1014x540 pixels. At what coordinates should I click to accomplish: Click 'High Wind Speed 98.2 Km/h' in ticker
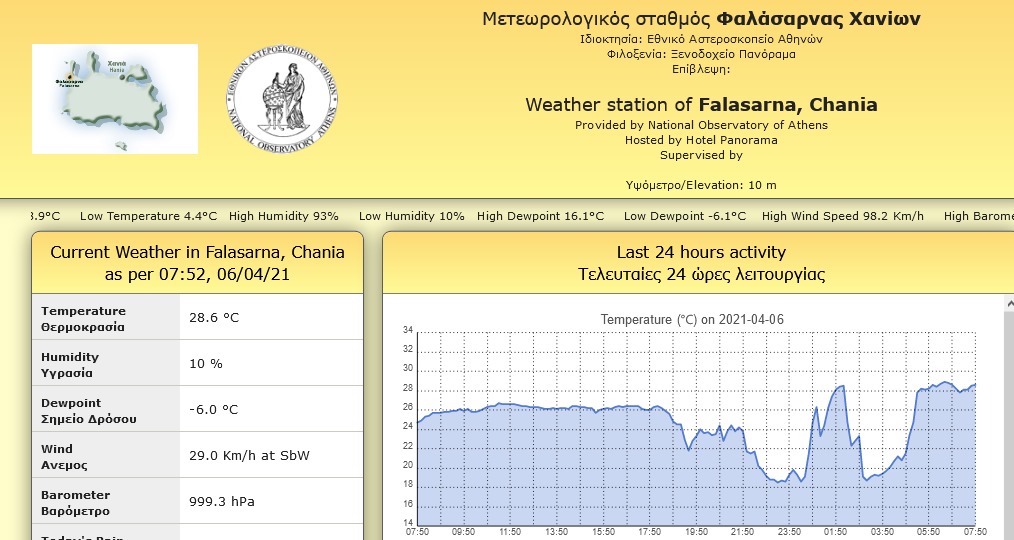(x=843, y=216)
